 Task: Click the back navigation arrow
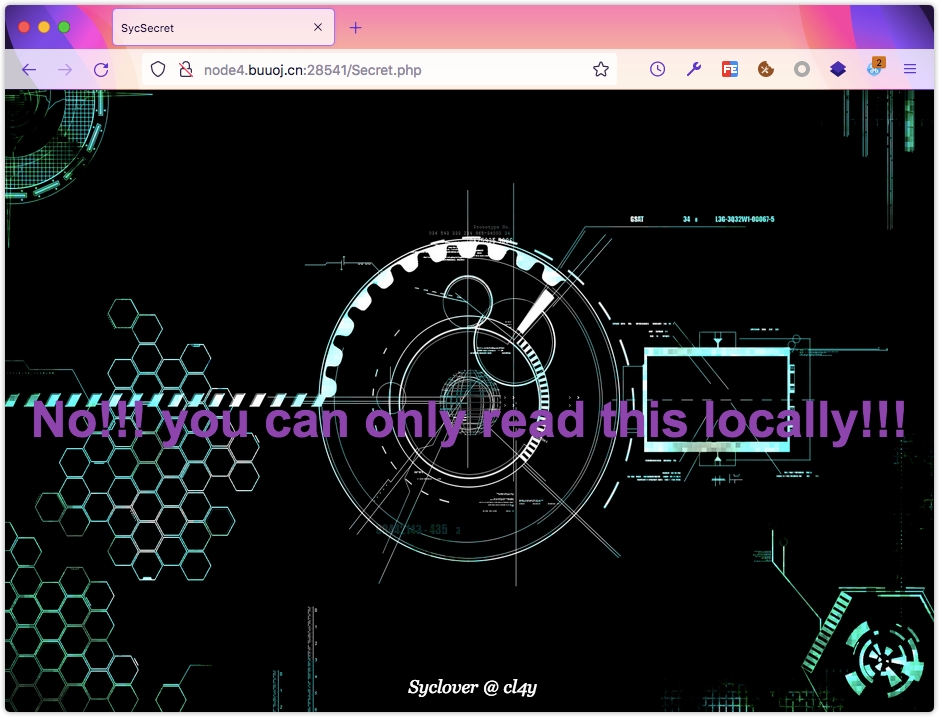(x=29, y=69)
